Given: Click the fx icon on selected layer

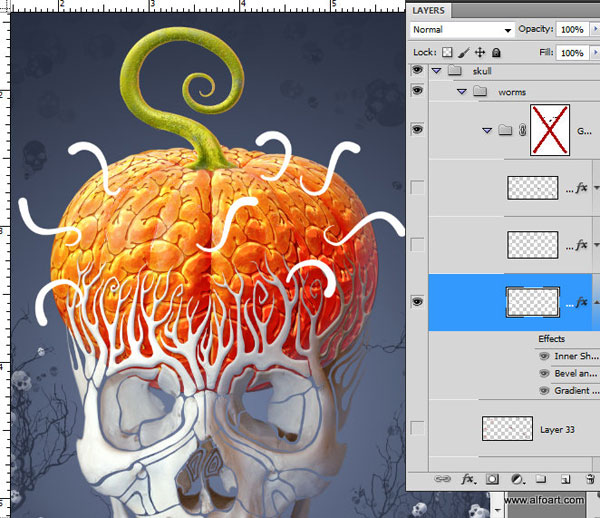Looking at the screenshot, I should point(581,302).
